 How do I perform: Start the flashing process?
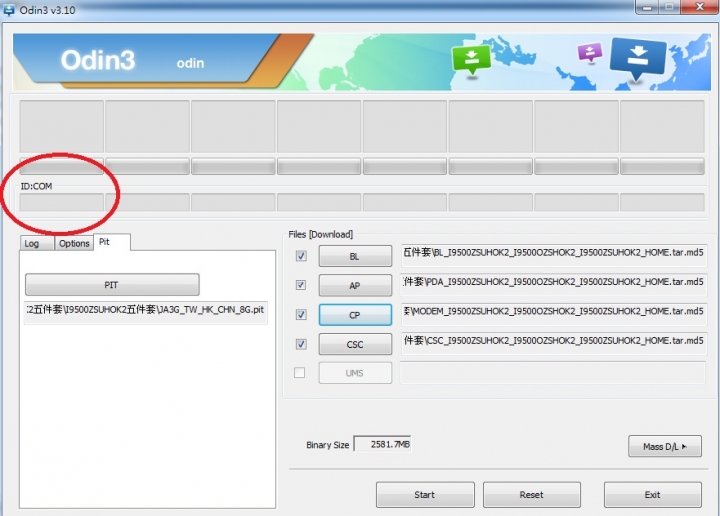coord(425,494)
